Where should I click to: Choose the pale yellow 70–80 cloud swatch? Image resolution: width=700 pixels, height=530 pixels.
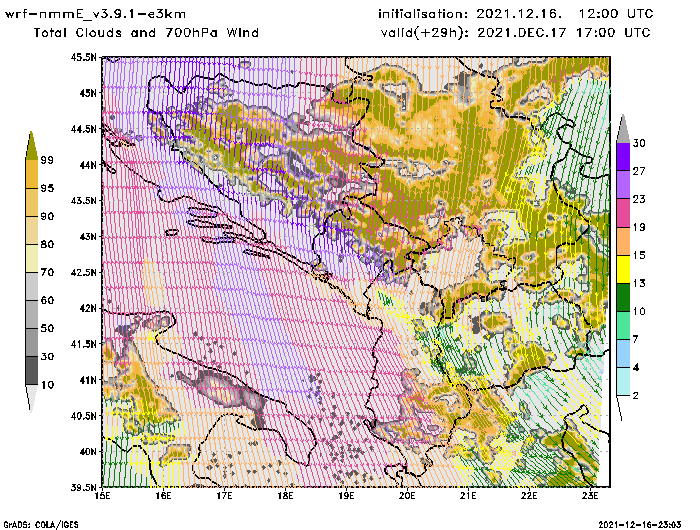[31, 259]
